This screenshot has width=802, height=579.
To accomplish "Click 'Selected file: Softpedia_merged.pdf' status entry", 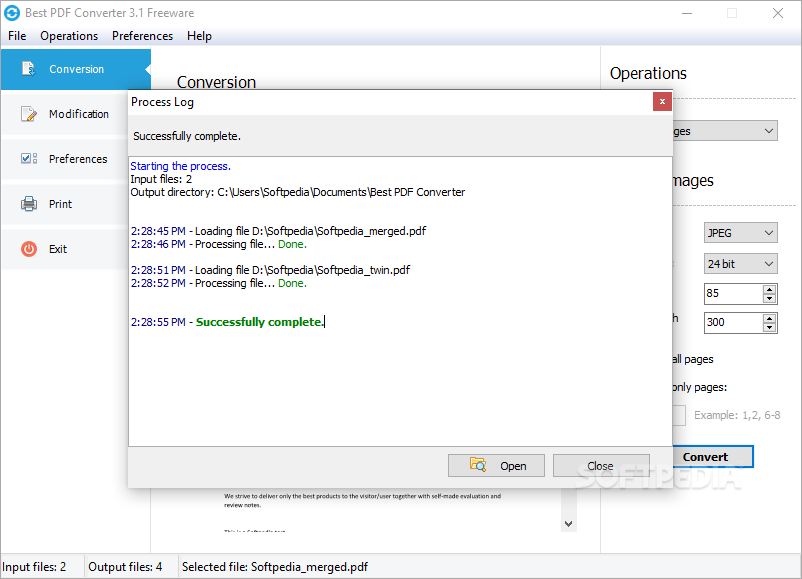I will [x=275, y=567].
